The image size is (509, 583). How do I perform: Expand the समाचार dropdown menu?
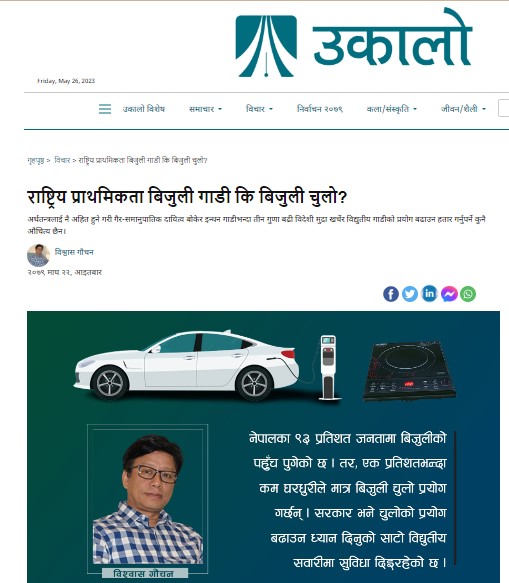point(205,109)
